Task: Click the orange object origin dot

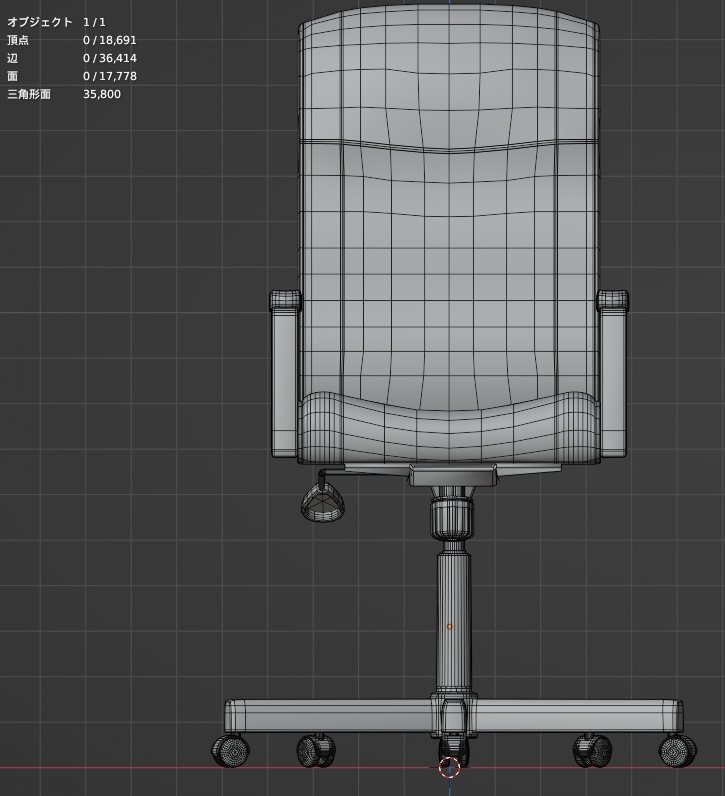Action: pos(449,627)
